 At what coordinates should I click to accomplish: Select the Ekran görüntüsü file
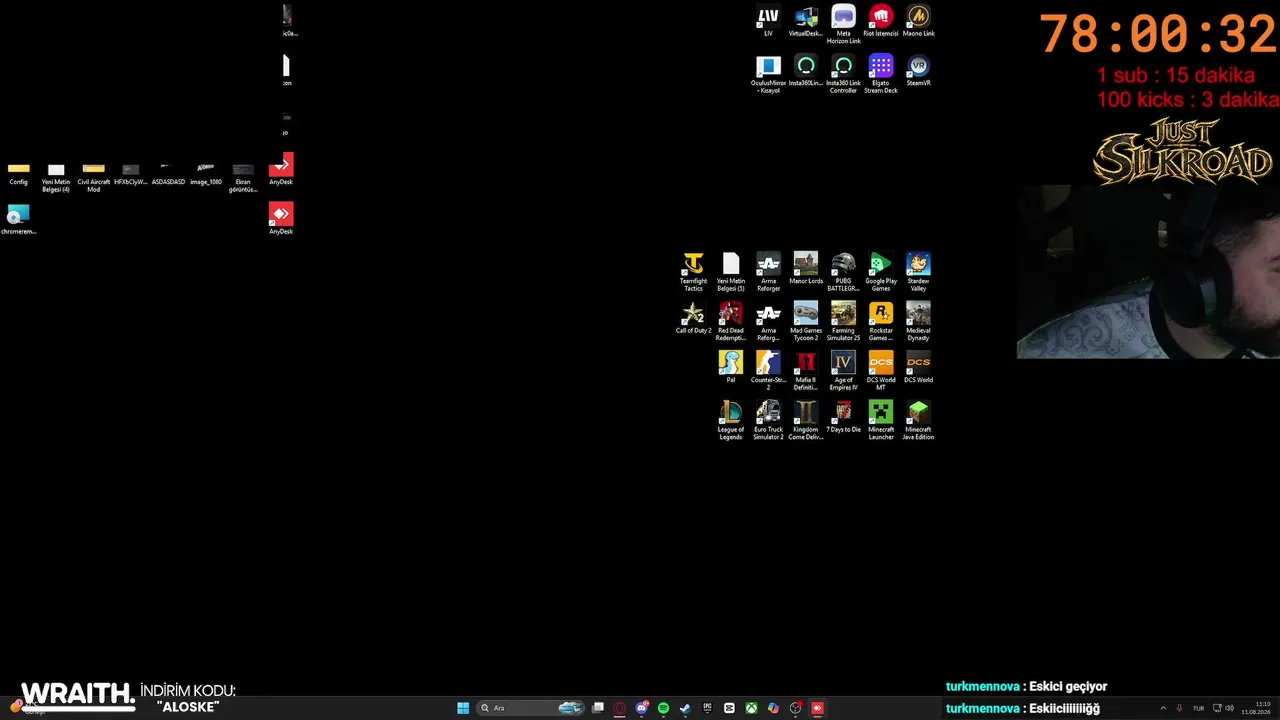coord(243,177)
